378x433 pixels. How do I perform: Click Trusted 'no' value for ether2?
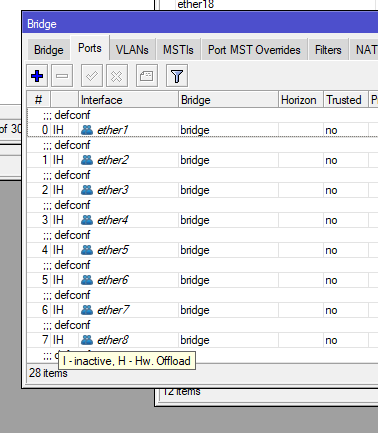click(331, 160)
